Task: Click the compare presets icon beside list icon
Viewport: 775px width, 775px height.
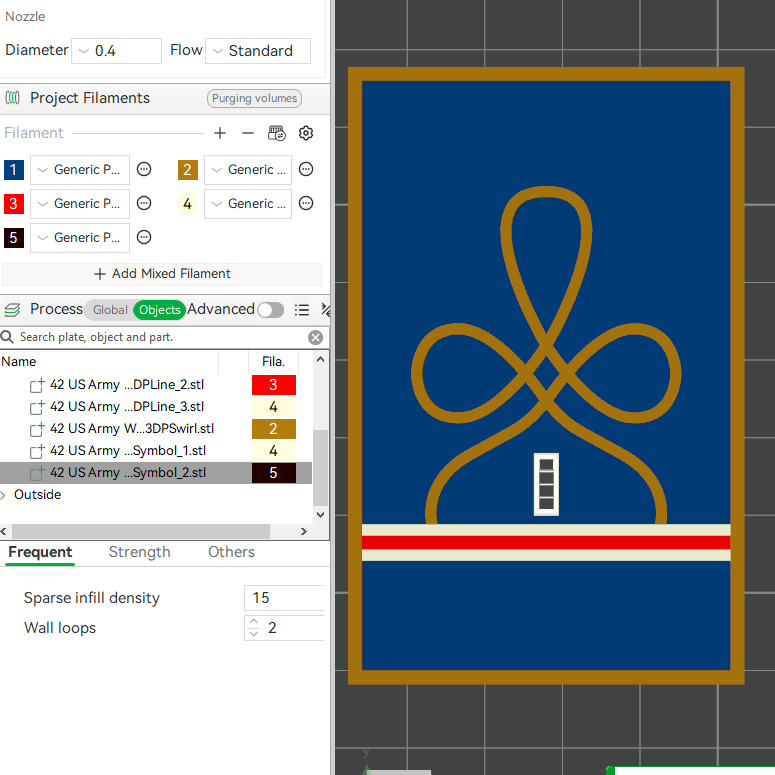Action: pos(325,310)
